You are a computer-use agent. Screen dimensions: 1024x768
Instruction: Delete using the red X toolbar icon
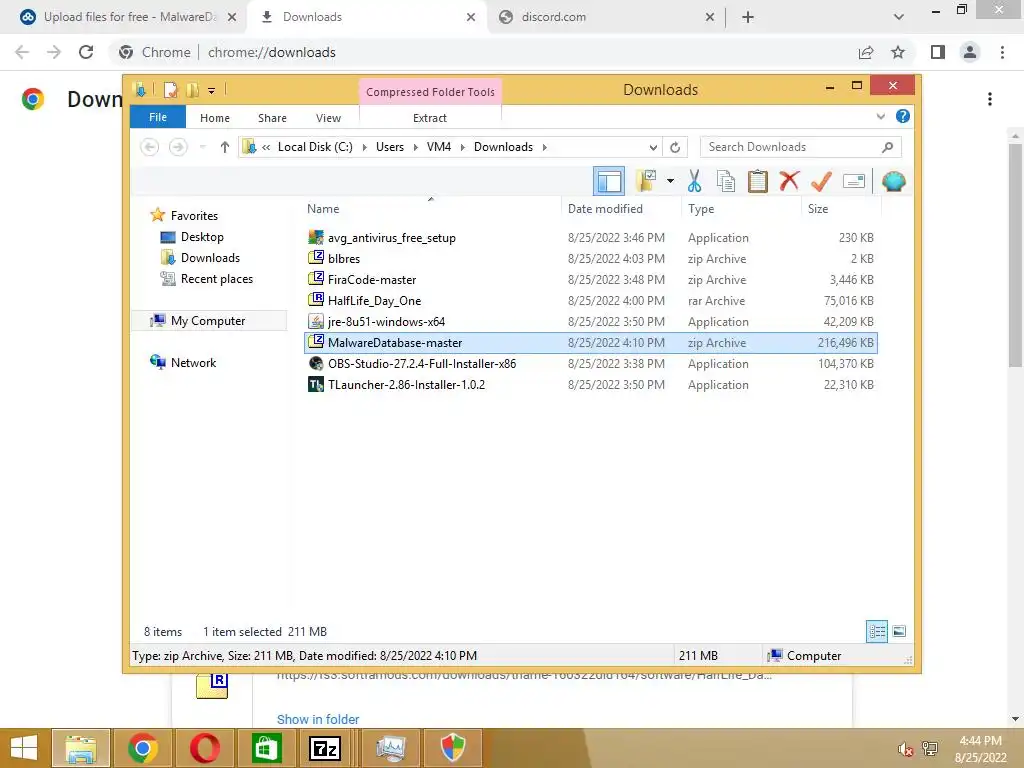tap(790, 181)
